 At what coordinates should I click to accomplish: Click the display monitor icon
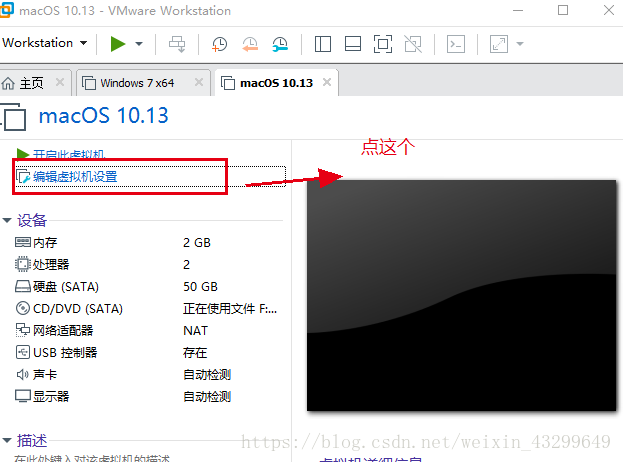(23, 396)
